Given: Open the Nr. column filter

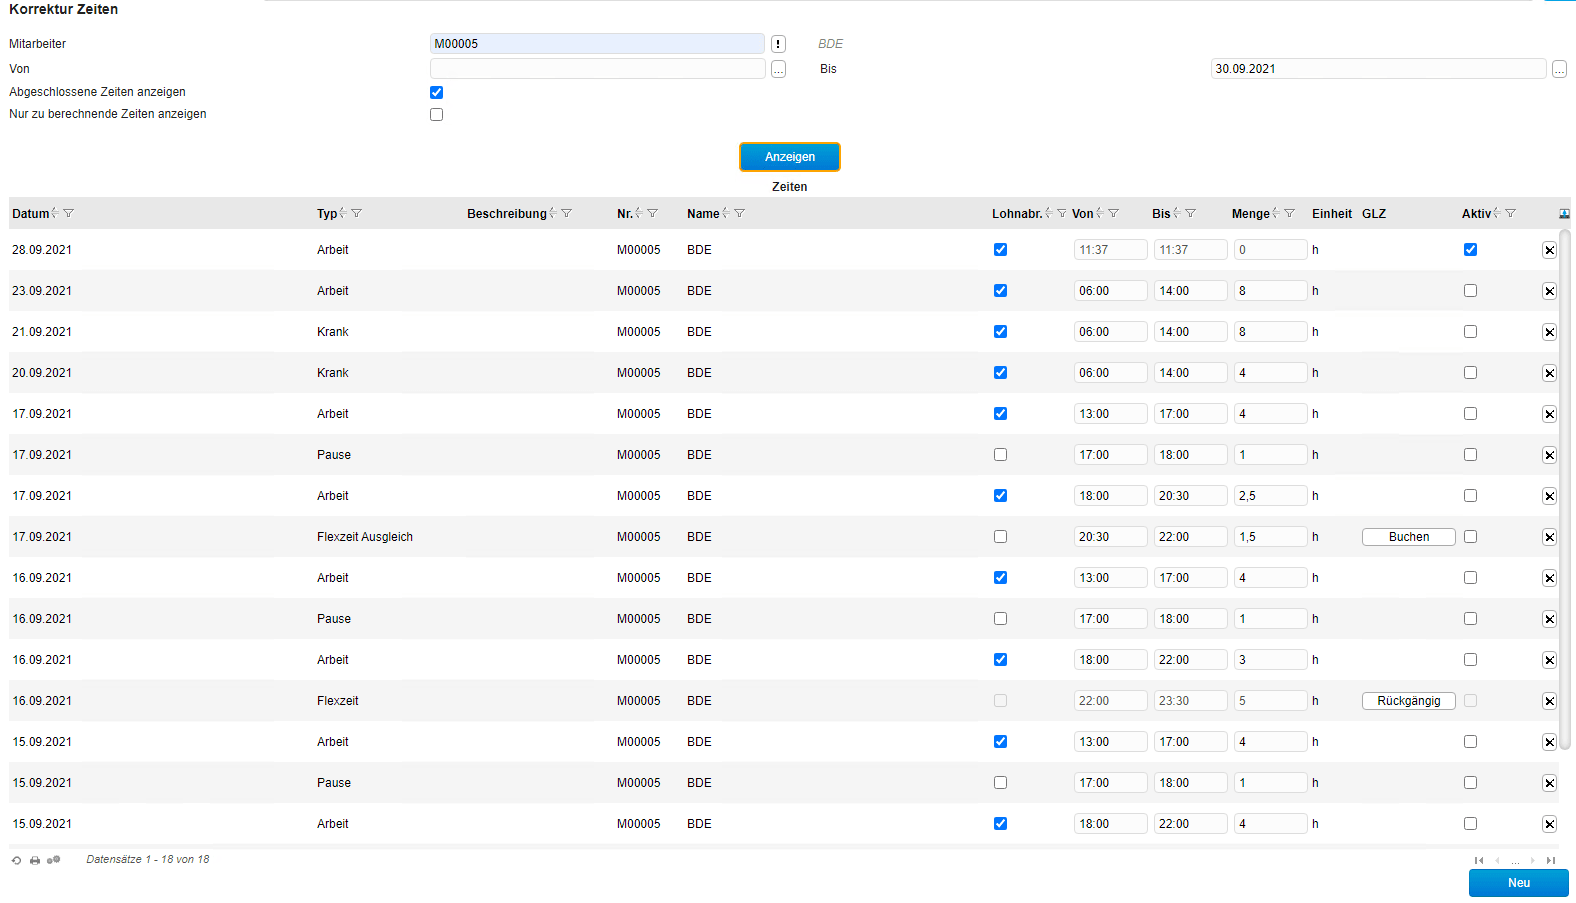Looking at the screenshot, I should point(652,213).
